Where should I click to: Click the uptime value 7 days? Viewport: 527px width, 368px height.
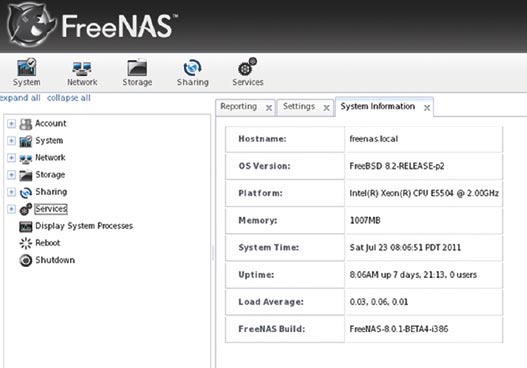[x=413, y=275]
